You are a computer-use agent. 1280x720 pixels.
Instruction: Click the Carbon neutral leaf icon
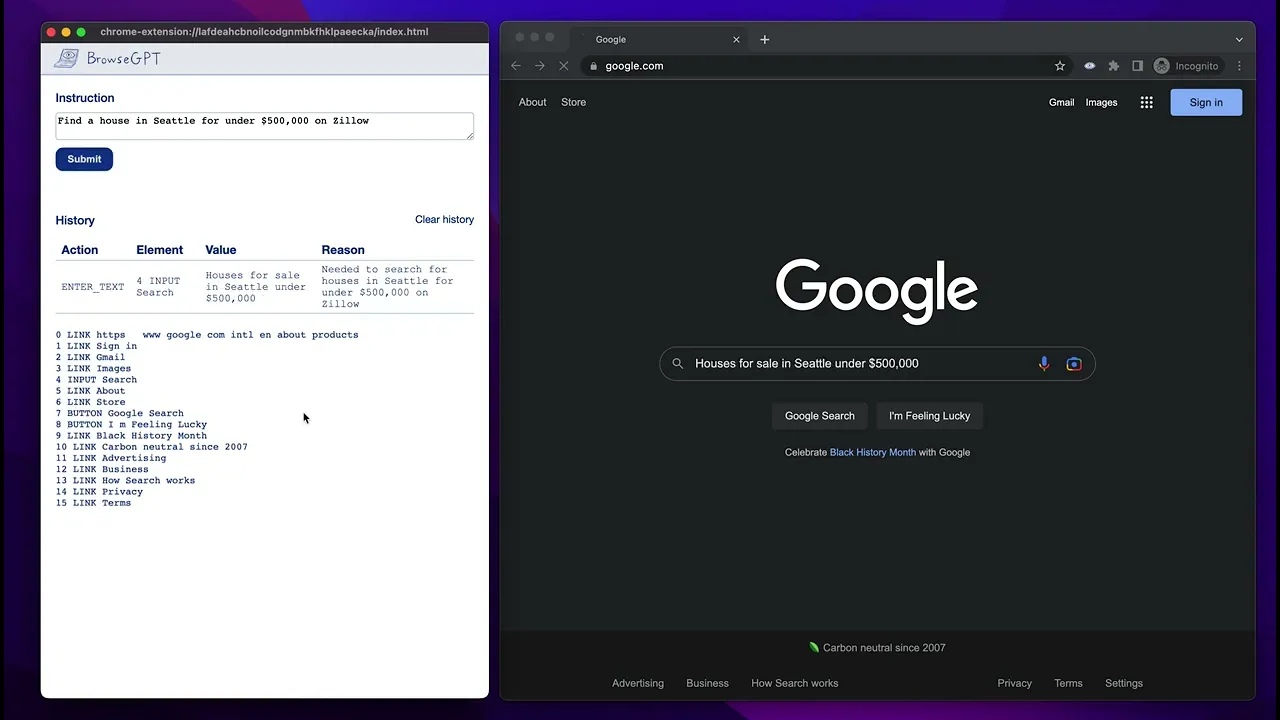click(x=814, y=647)
